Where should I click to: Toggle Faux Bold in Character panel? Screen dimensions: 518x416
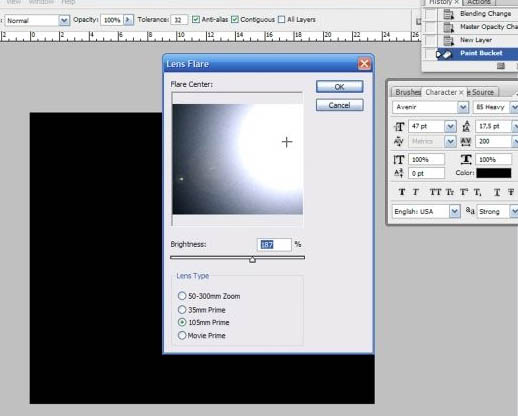[x=402, y=192]
